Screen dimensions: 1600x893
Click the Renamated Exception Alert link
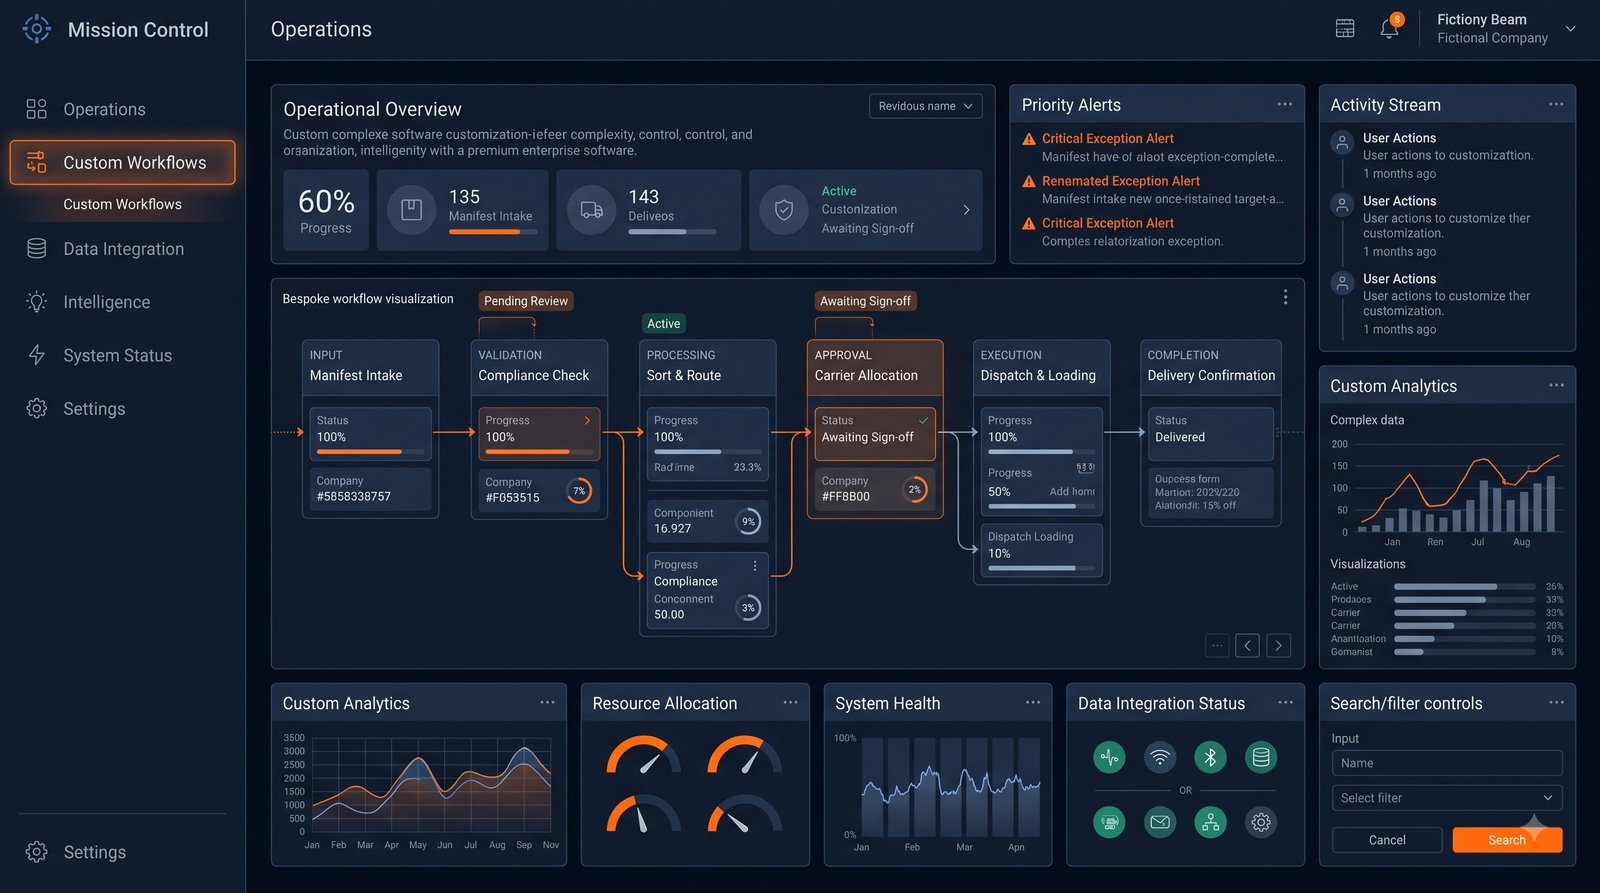(x=1120, y=181)
